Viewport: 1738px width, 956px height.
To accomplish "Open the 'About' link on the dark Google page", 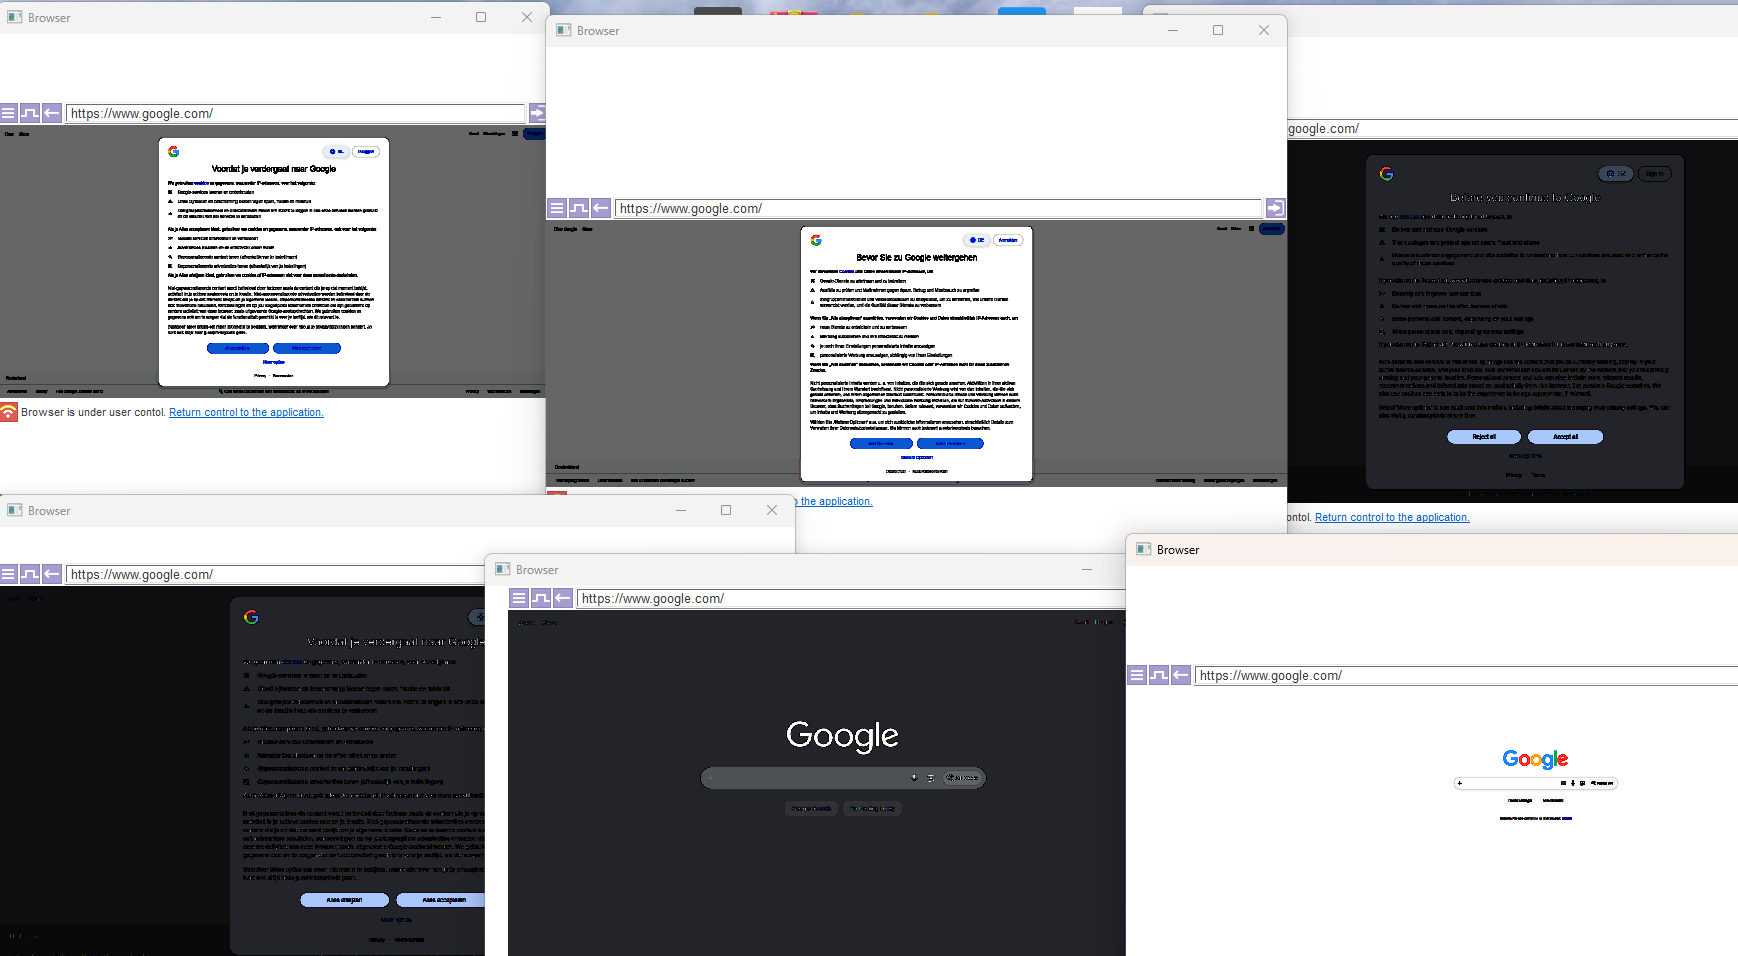I will pyautogui.click(x=526, y=622).
